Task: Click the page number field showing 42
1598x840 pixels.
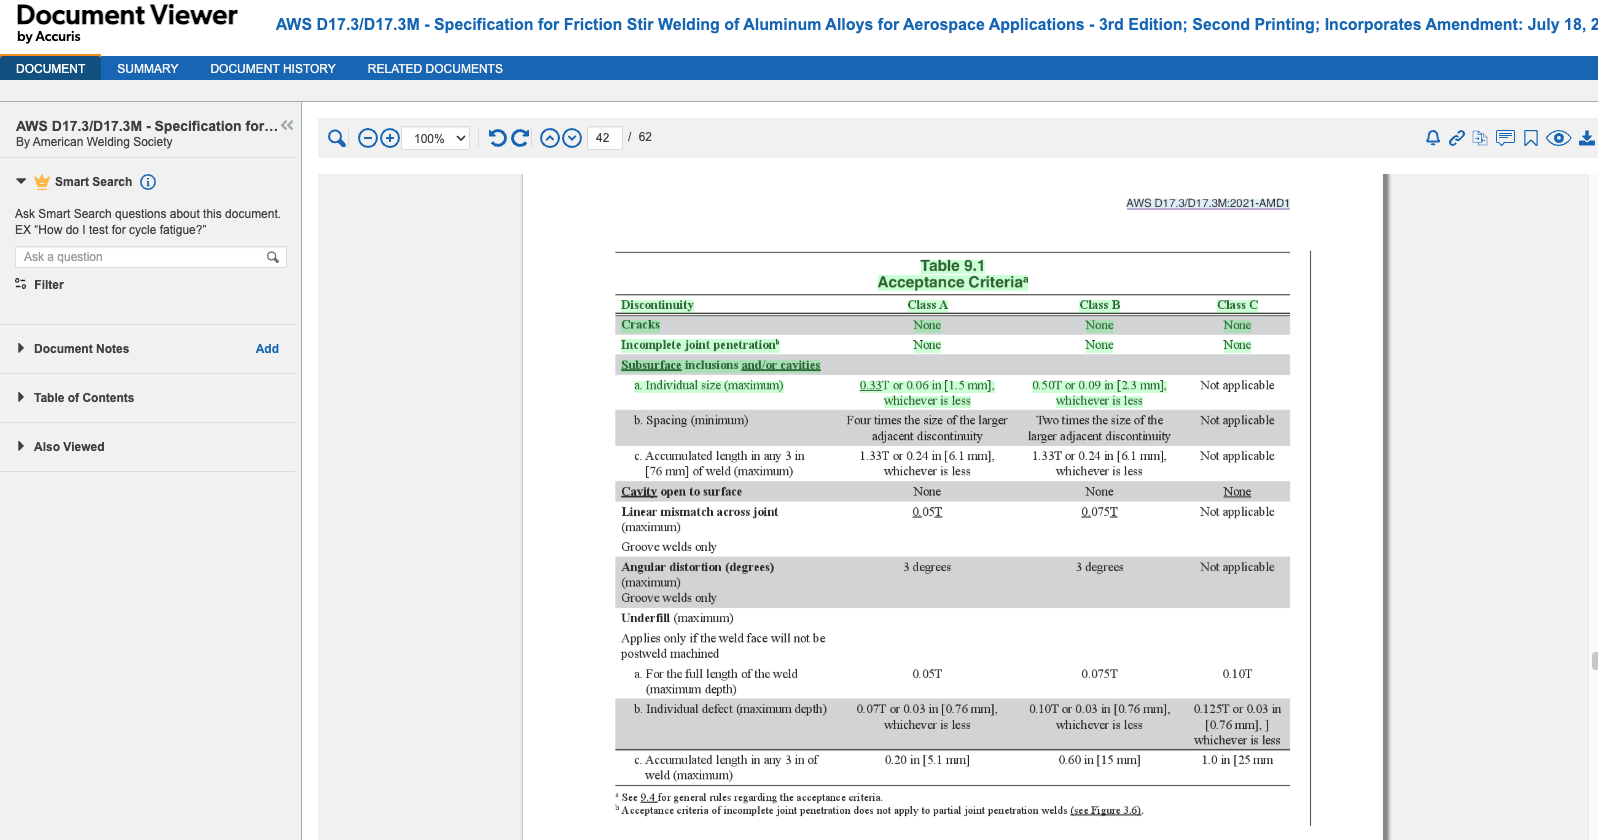Action: click(x=604, y=138)
